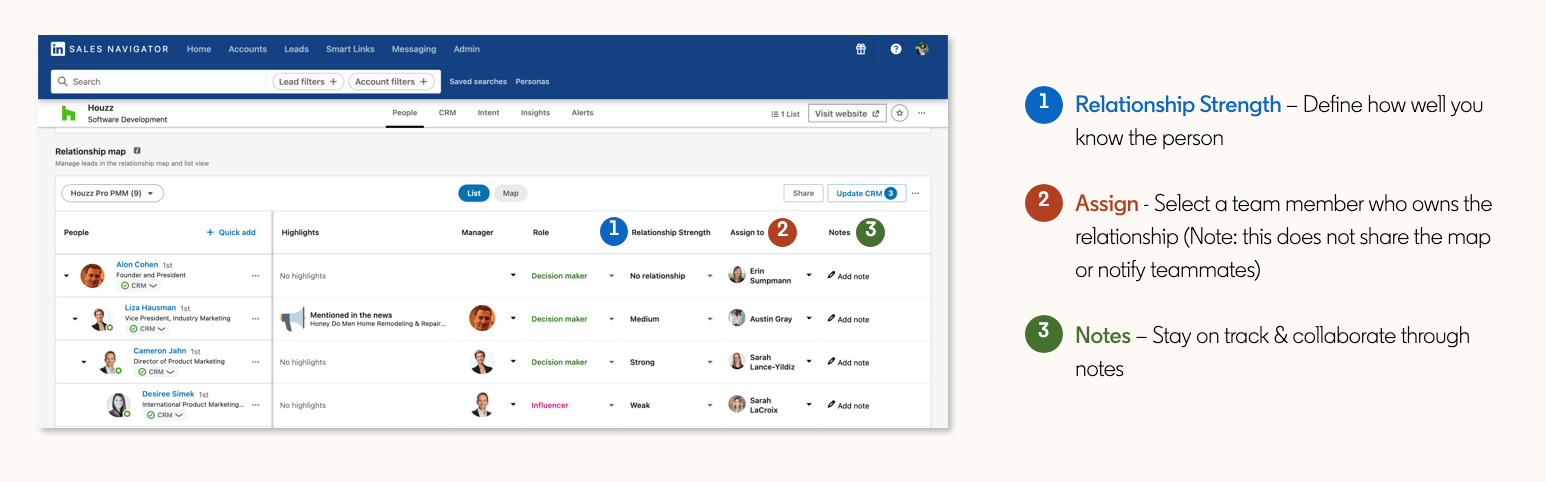Open Role dropdown showing Influencer
Viewport: 1546px width, 482px height.
pyautogui.click(x=573, y=405)
